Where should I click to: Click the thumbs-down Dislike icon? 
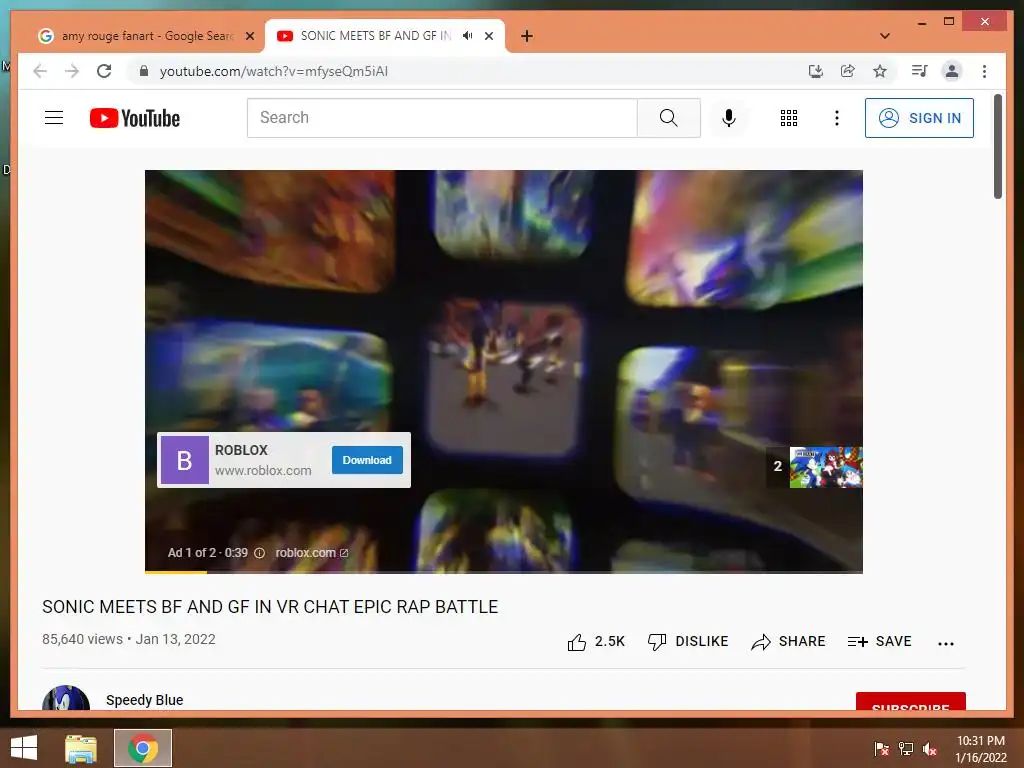click(x=657, y=642)
